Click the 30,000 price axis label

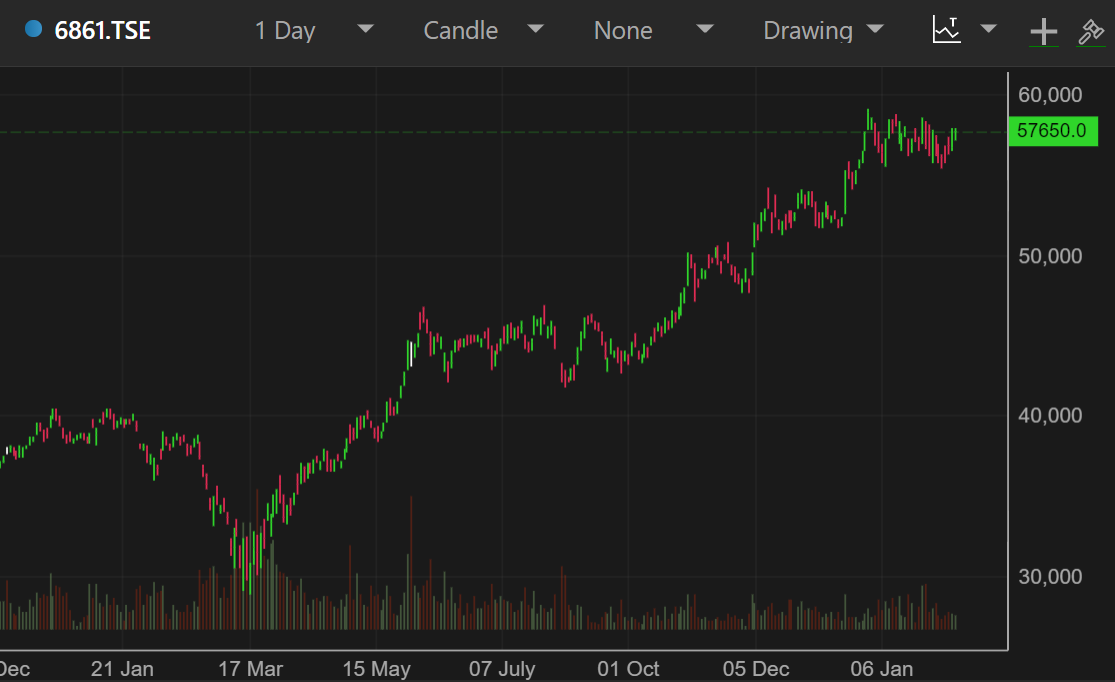tap(1050, 577)
